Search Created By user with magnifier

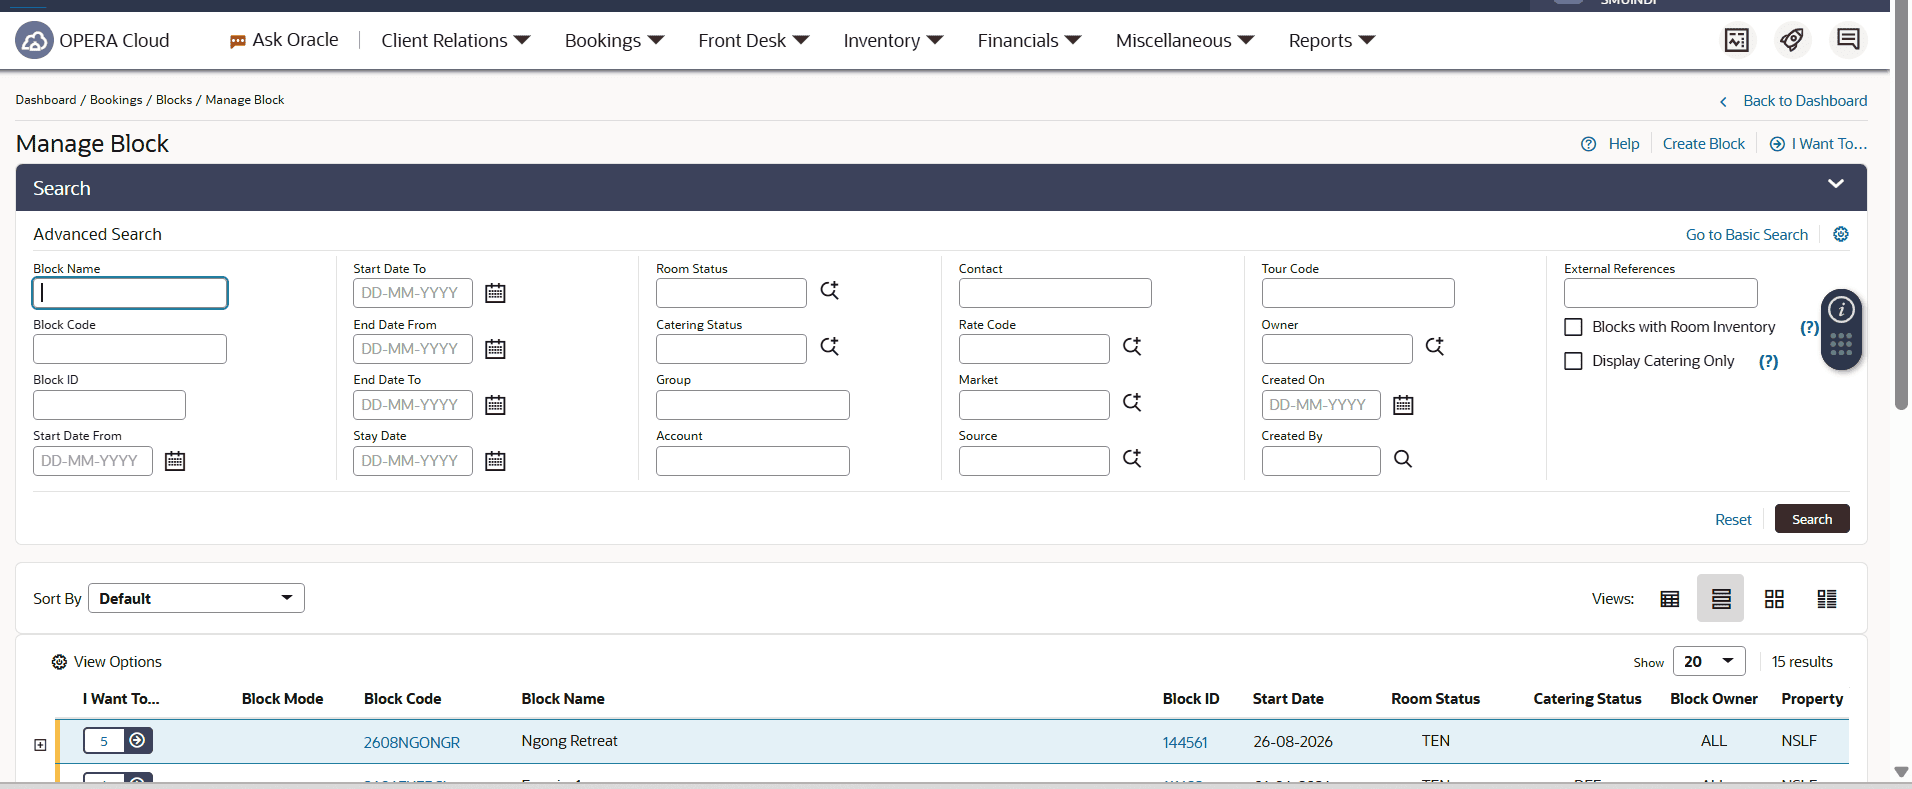click(1403, 459)
